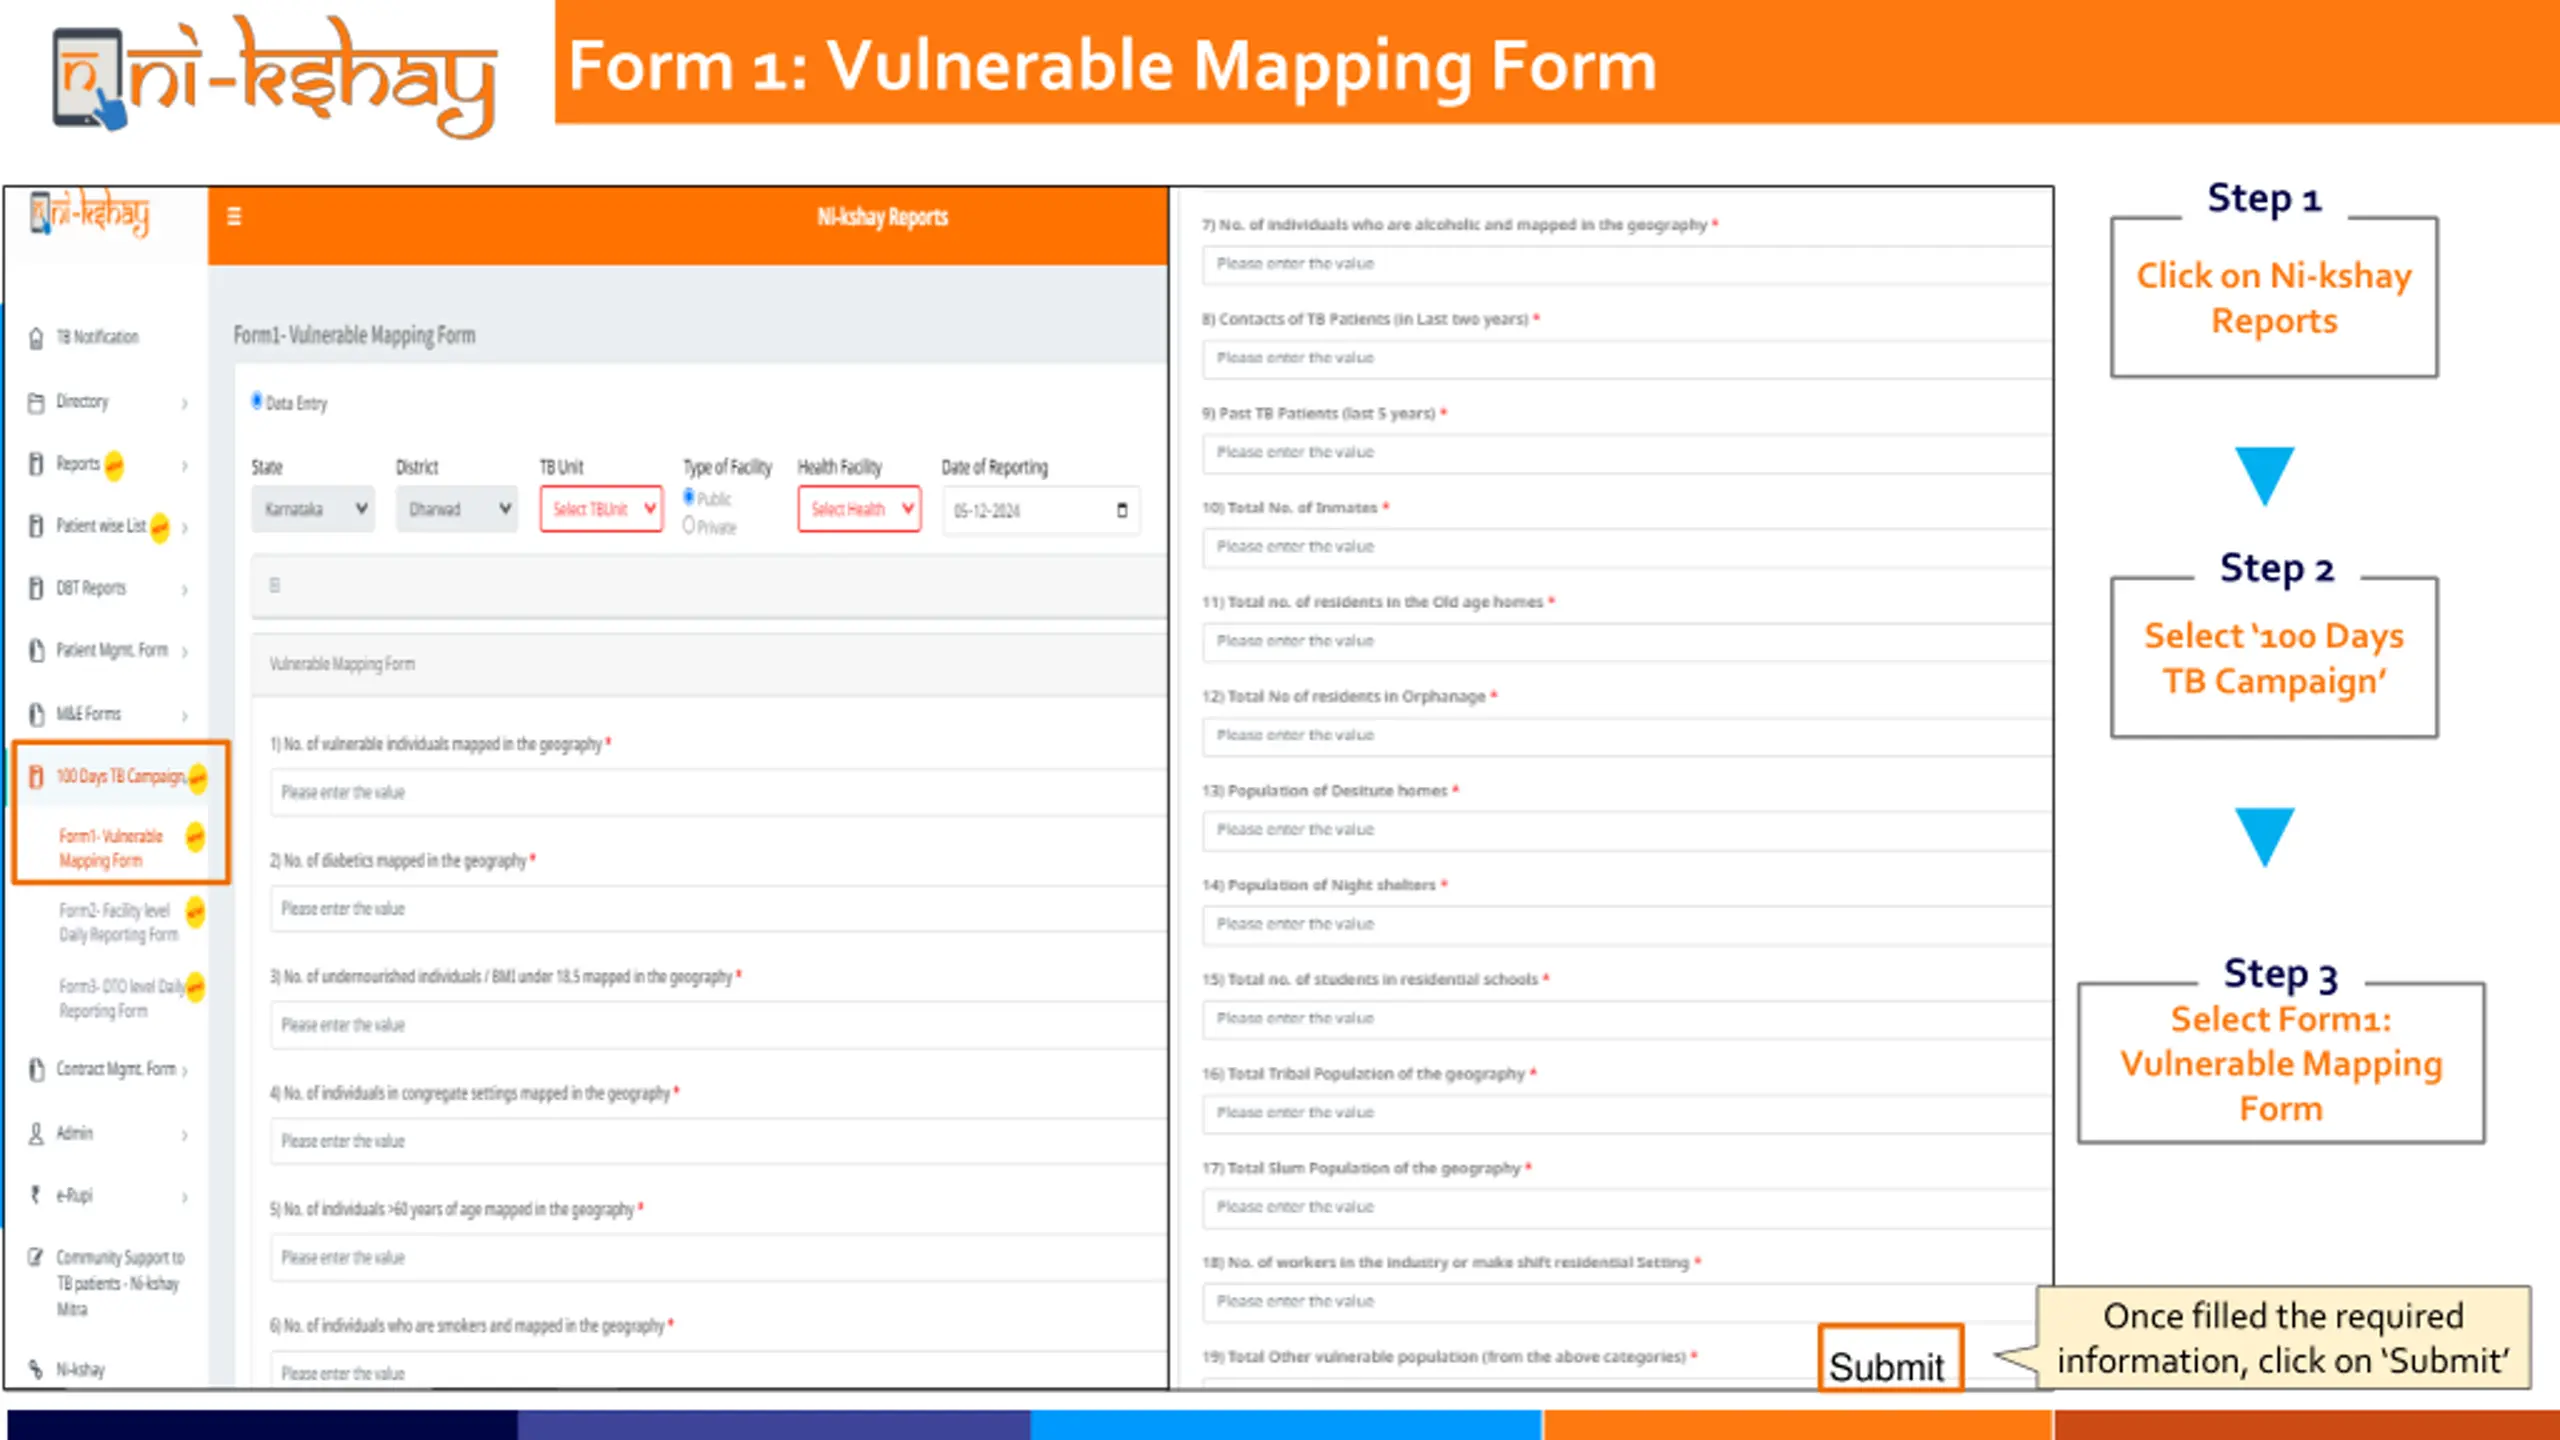Open Community Support to TB patients menu

click(120, 1283)
